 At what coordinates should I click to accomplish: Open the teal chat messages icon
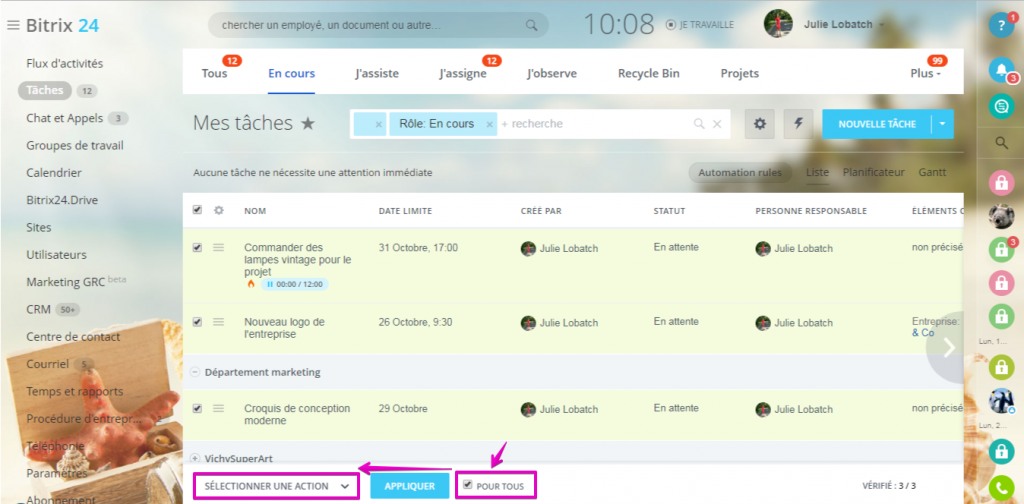pyautogui.click(x=1001, y=106)
